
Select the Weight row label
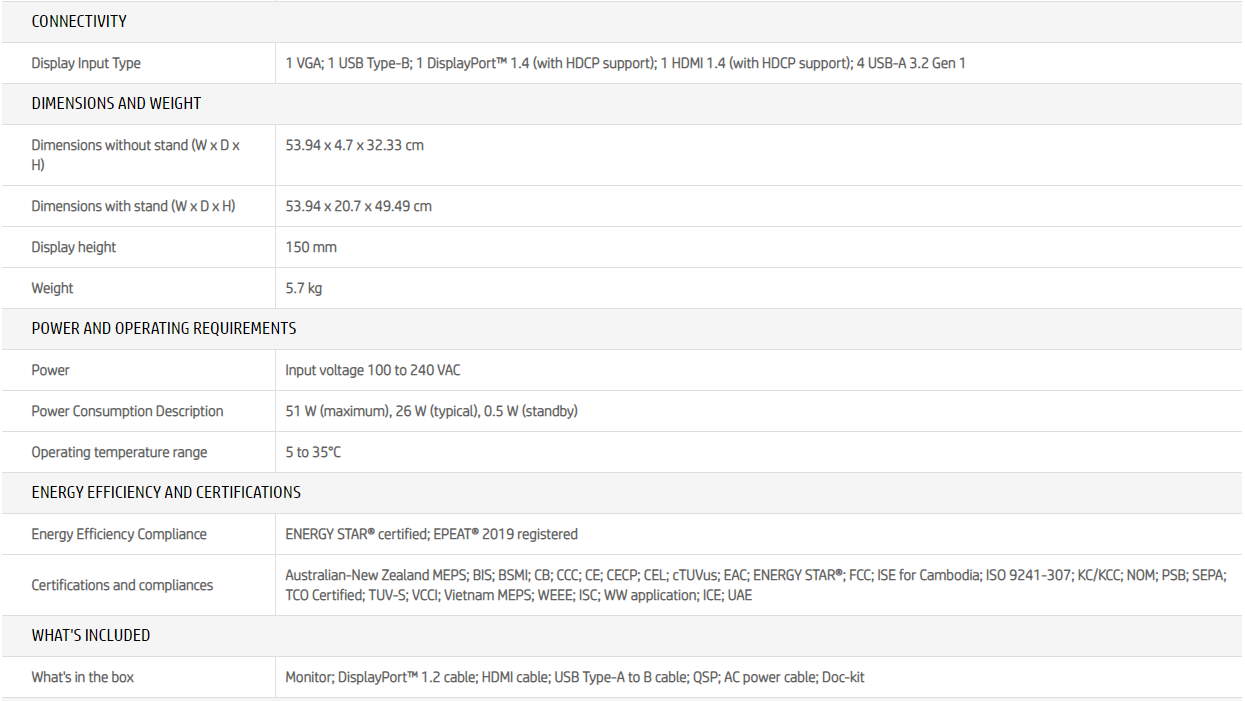click(52, 288)
